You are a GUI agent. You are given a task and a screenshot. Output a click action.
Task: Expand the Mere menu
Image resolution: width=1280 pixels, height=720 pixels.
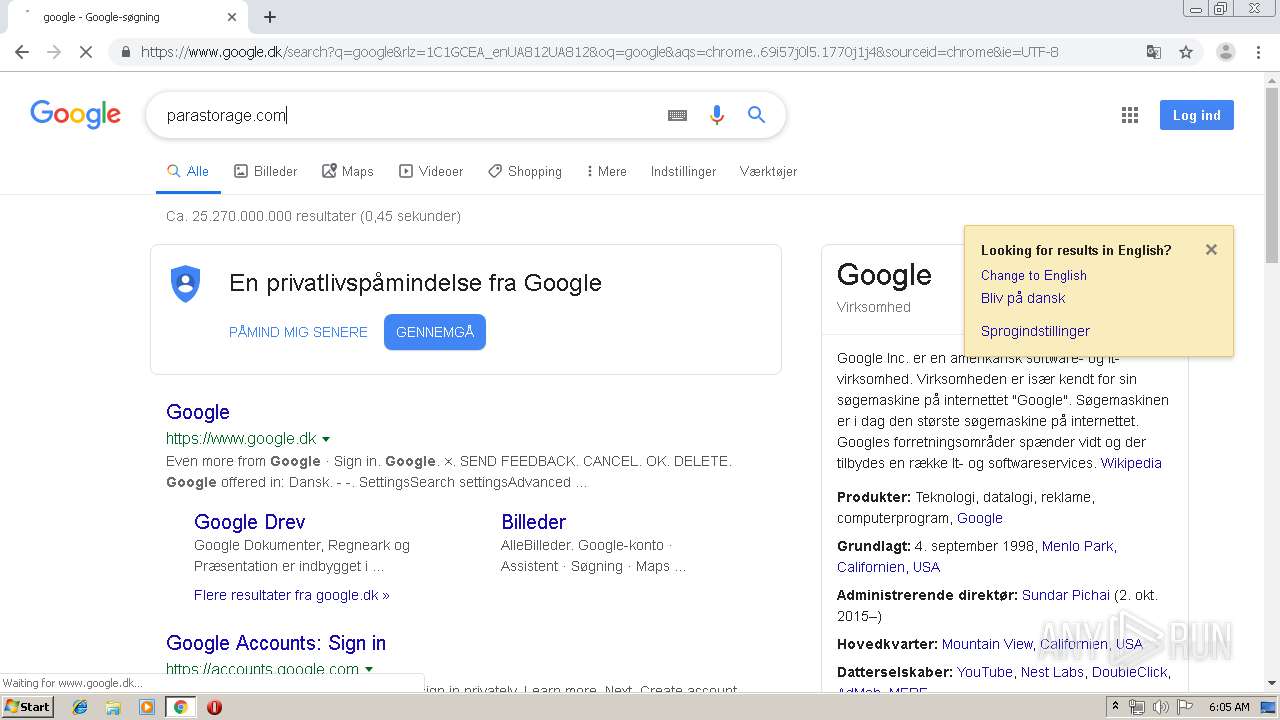(607, 171)
